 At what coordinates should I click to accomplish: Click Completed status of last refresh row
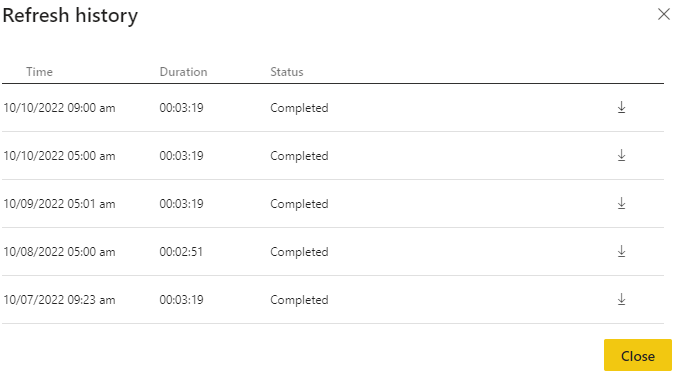[299, 300]
